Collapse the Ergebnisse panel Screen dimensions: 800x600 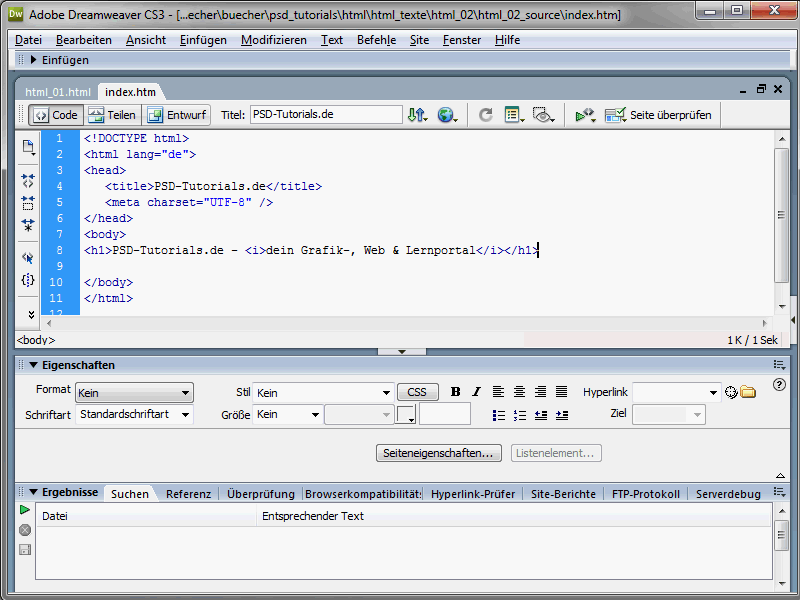(34, 492)
